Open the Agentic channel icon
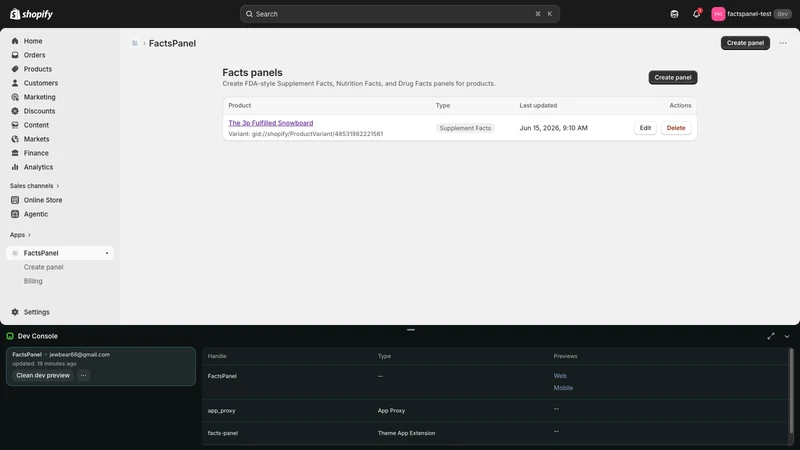 tap(15, 214)
